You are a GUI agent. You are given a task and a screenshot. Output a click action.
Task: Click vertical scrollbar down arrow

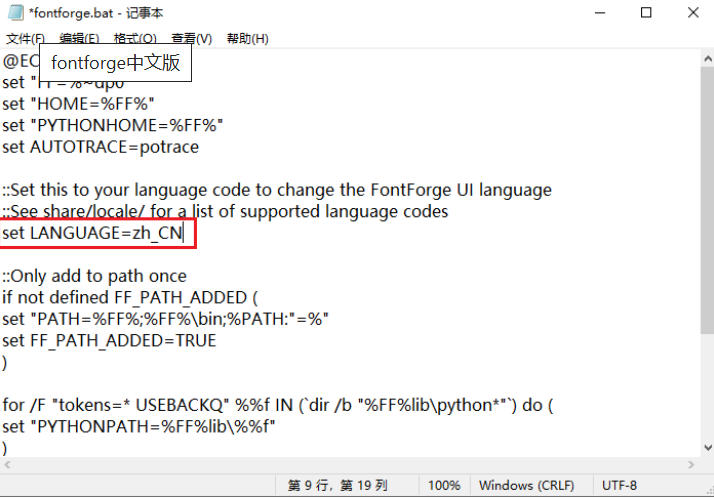[708, 447]
